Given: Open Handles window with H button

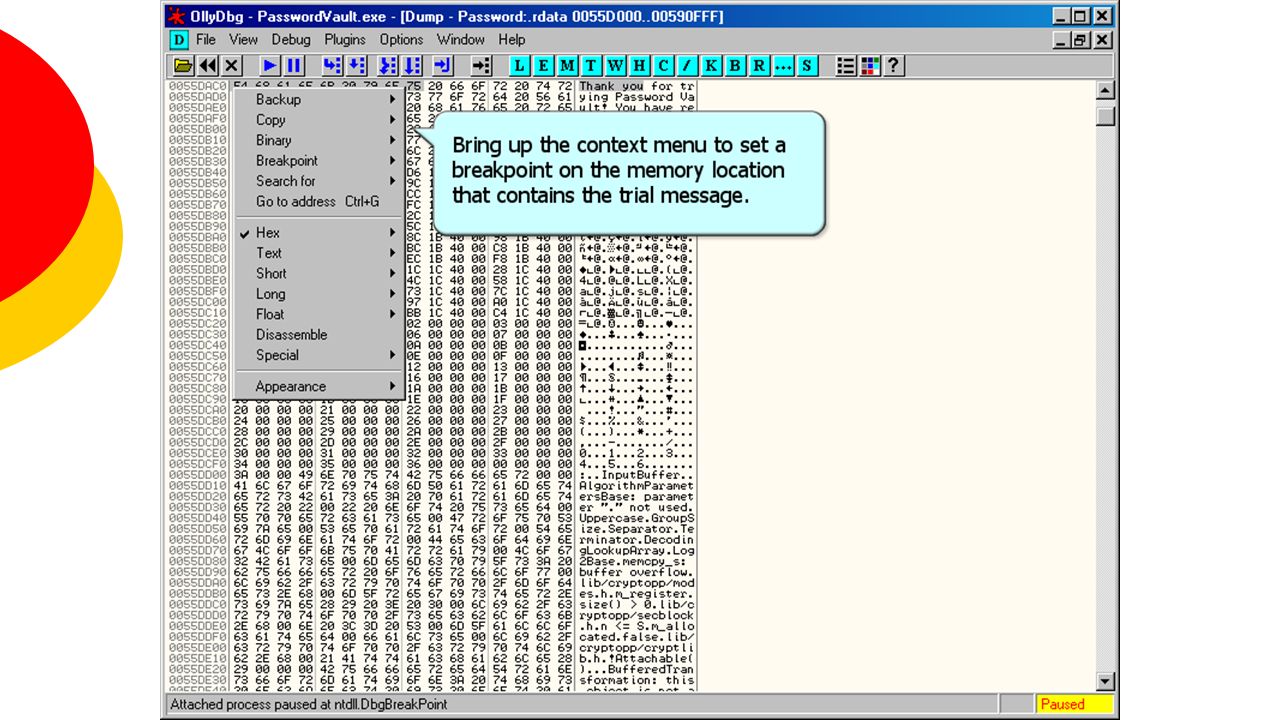Looking at the screenshot, I should pos(639,66).
